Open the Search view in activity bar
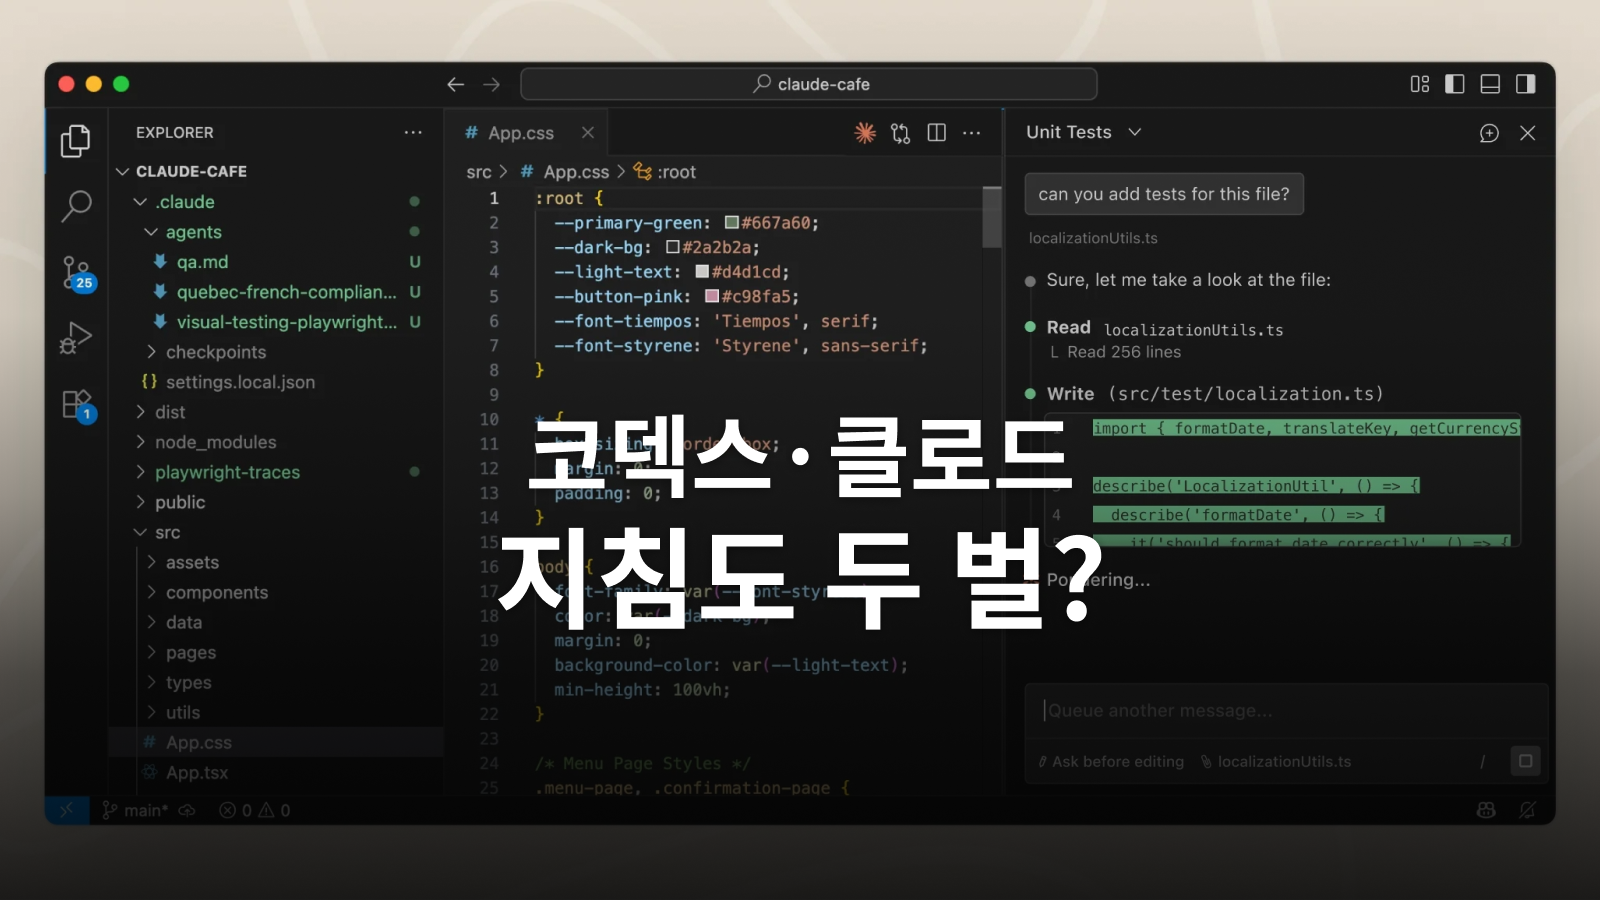Screen dimensions: 1600x900 click(76, 206)
